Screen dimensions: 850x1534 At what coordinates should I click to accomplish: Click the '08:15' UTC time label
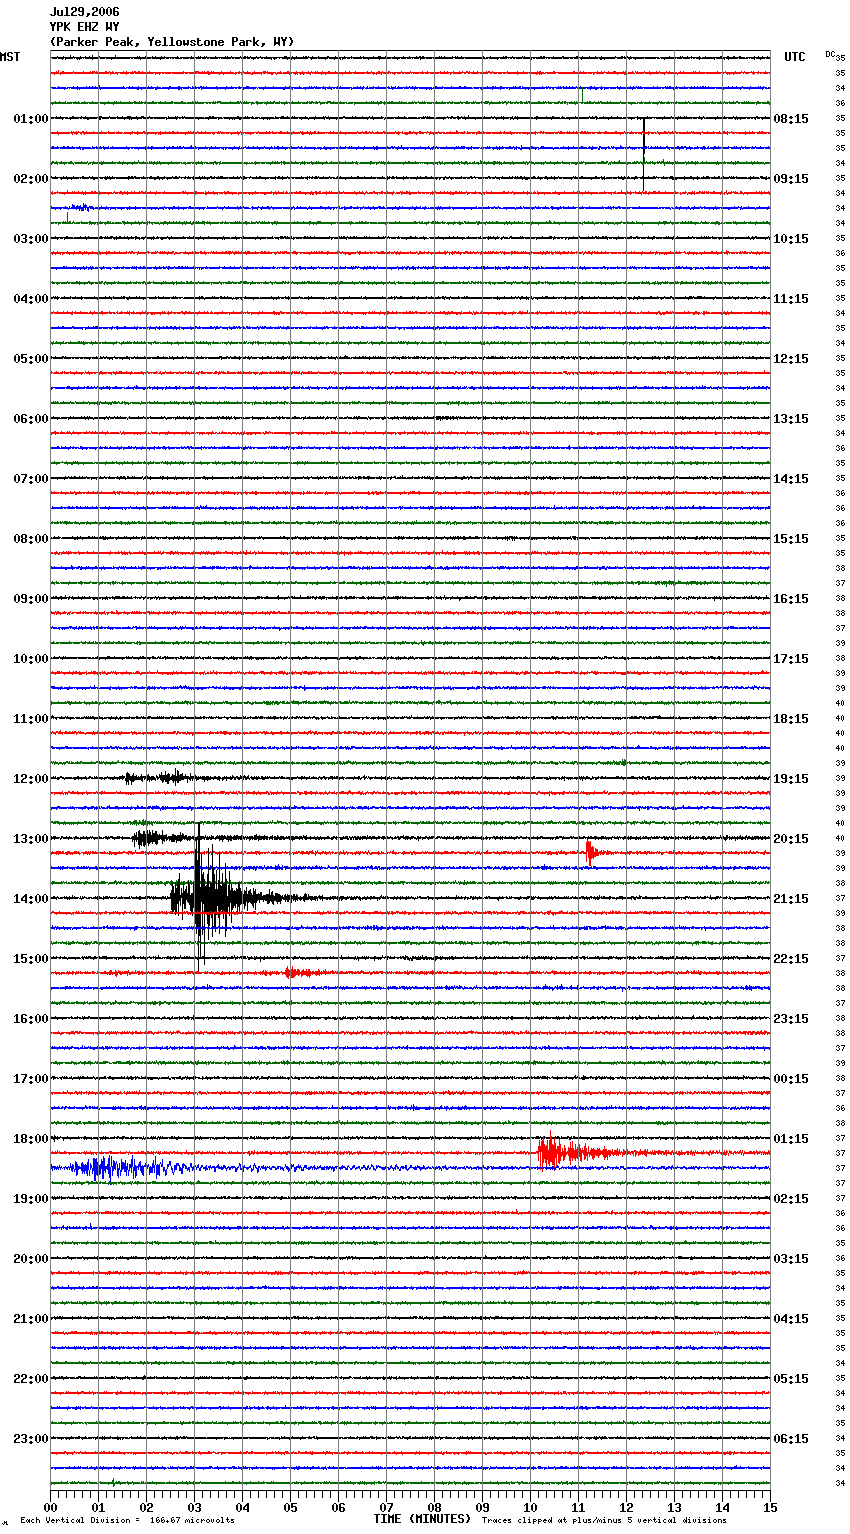pos(791,119)
